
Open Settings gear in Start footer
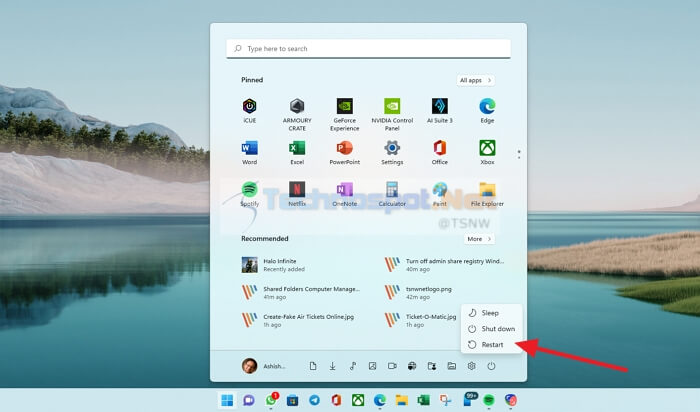(471, 366)
